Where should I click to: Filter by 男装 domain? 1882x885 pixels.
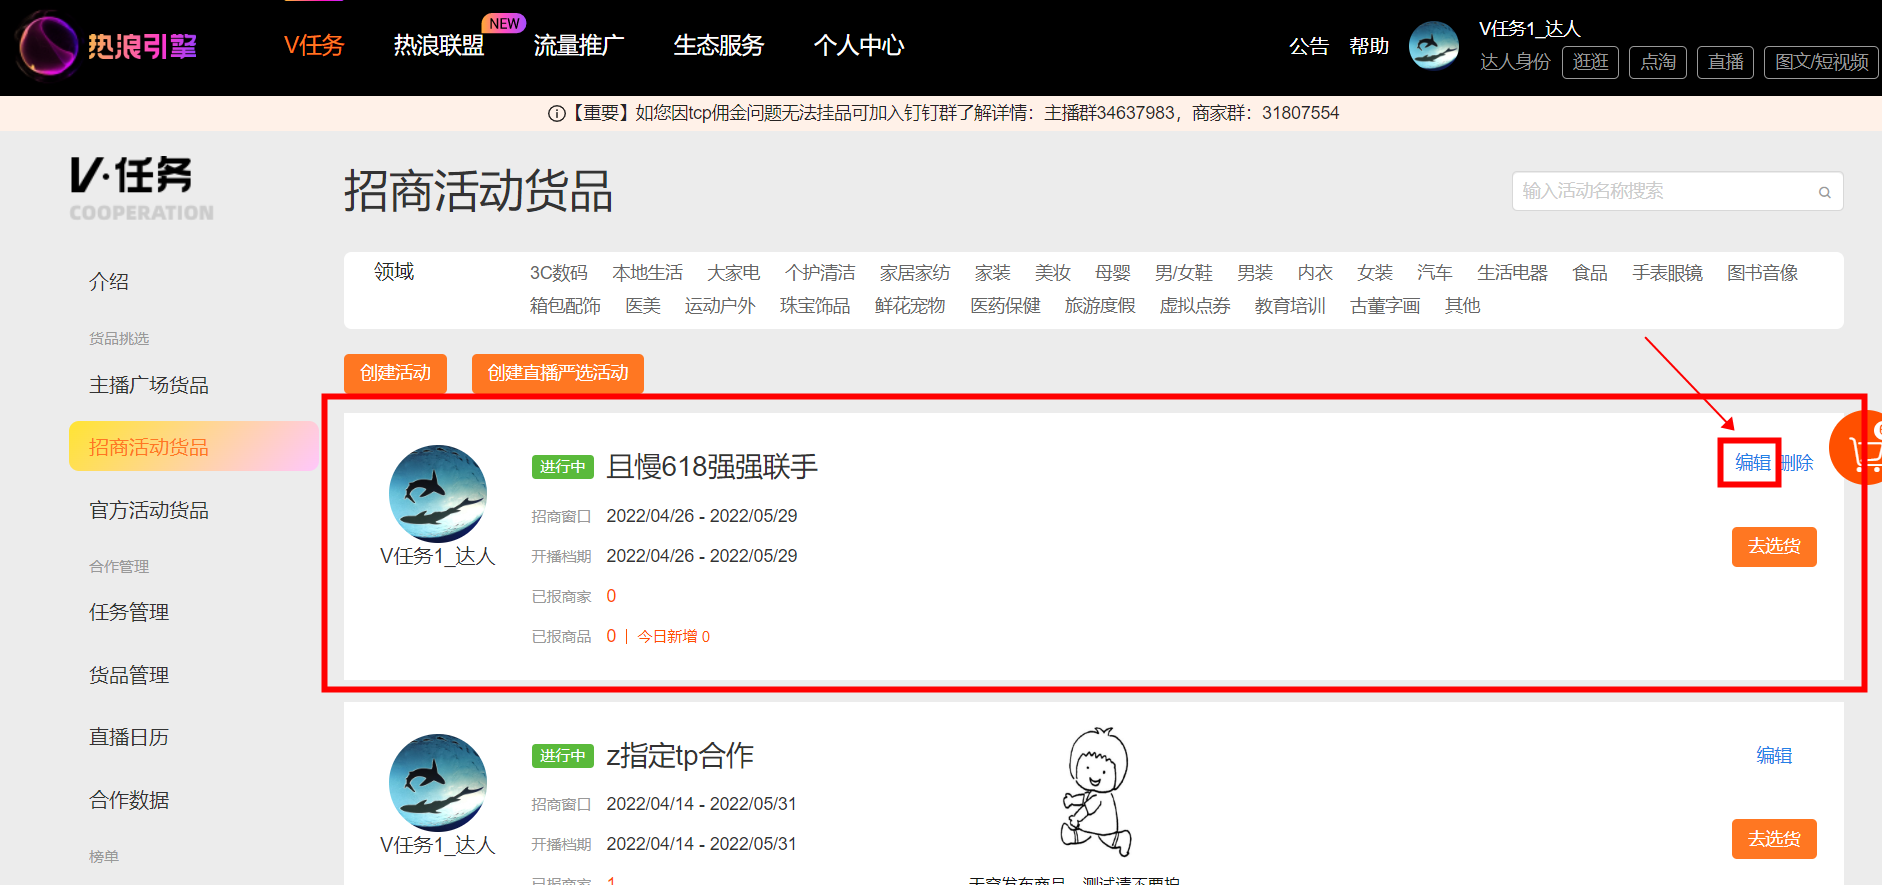click(1255, 273)
